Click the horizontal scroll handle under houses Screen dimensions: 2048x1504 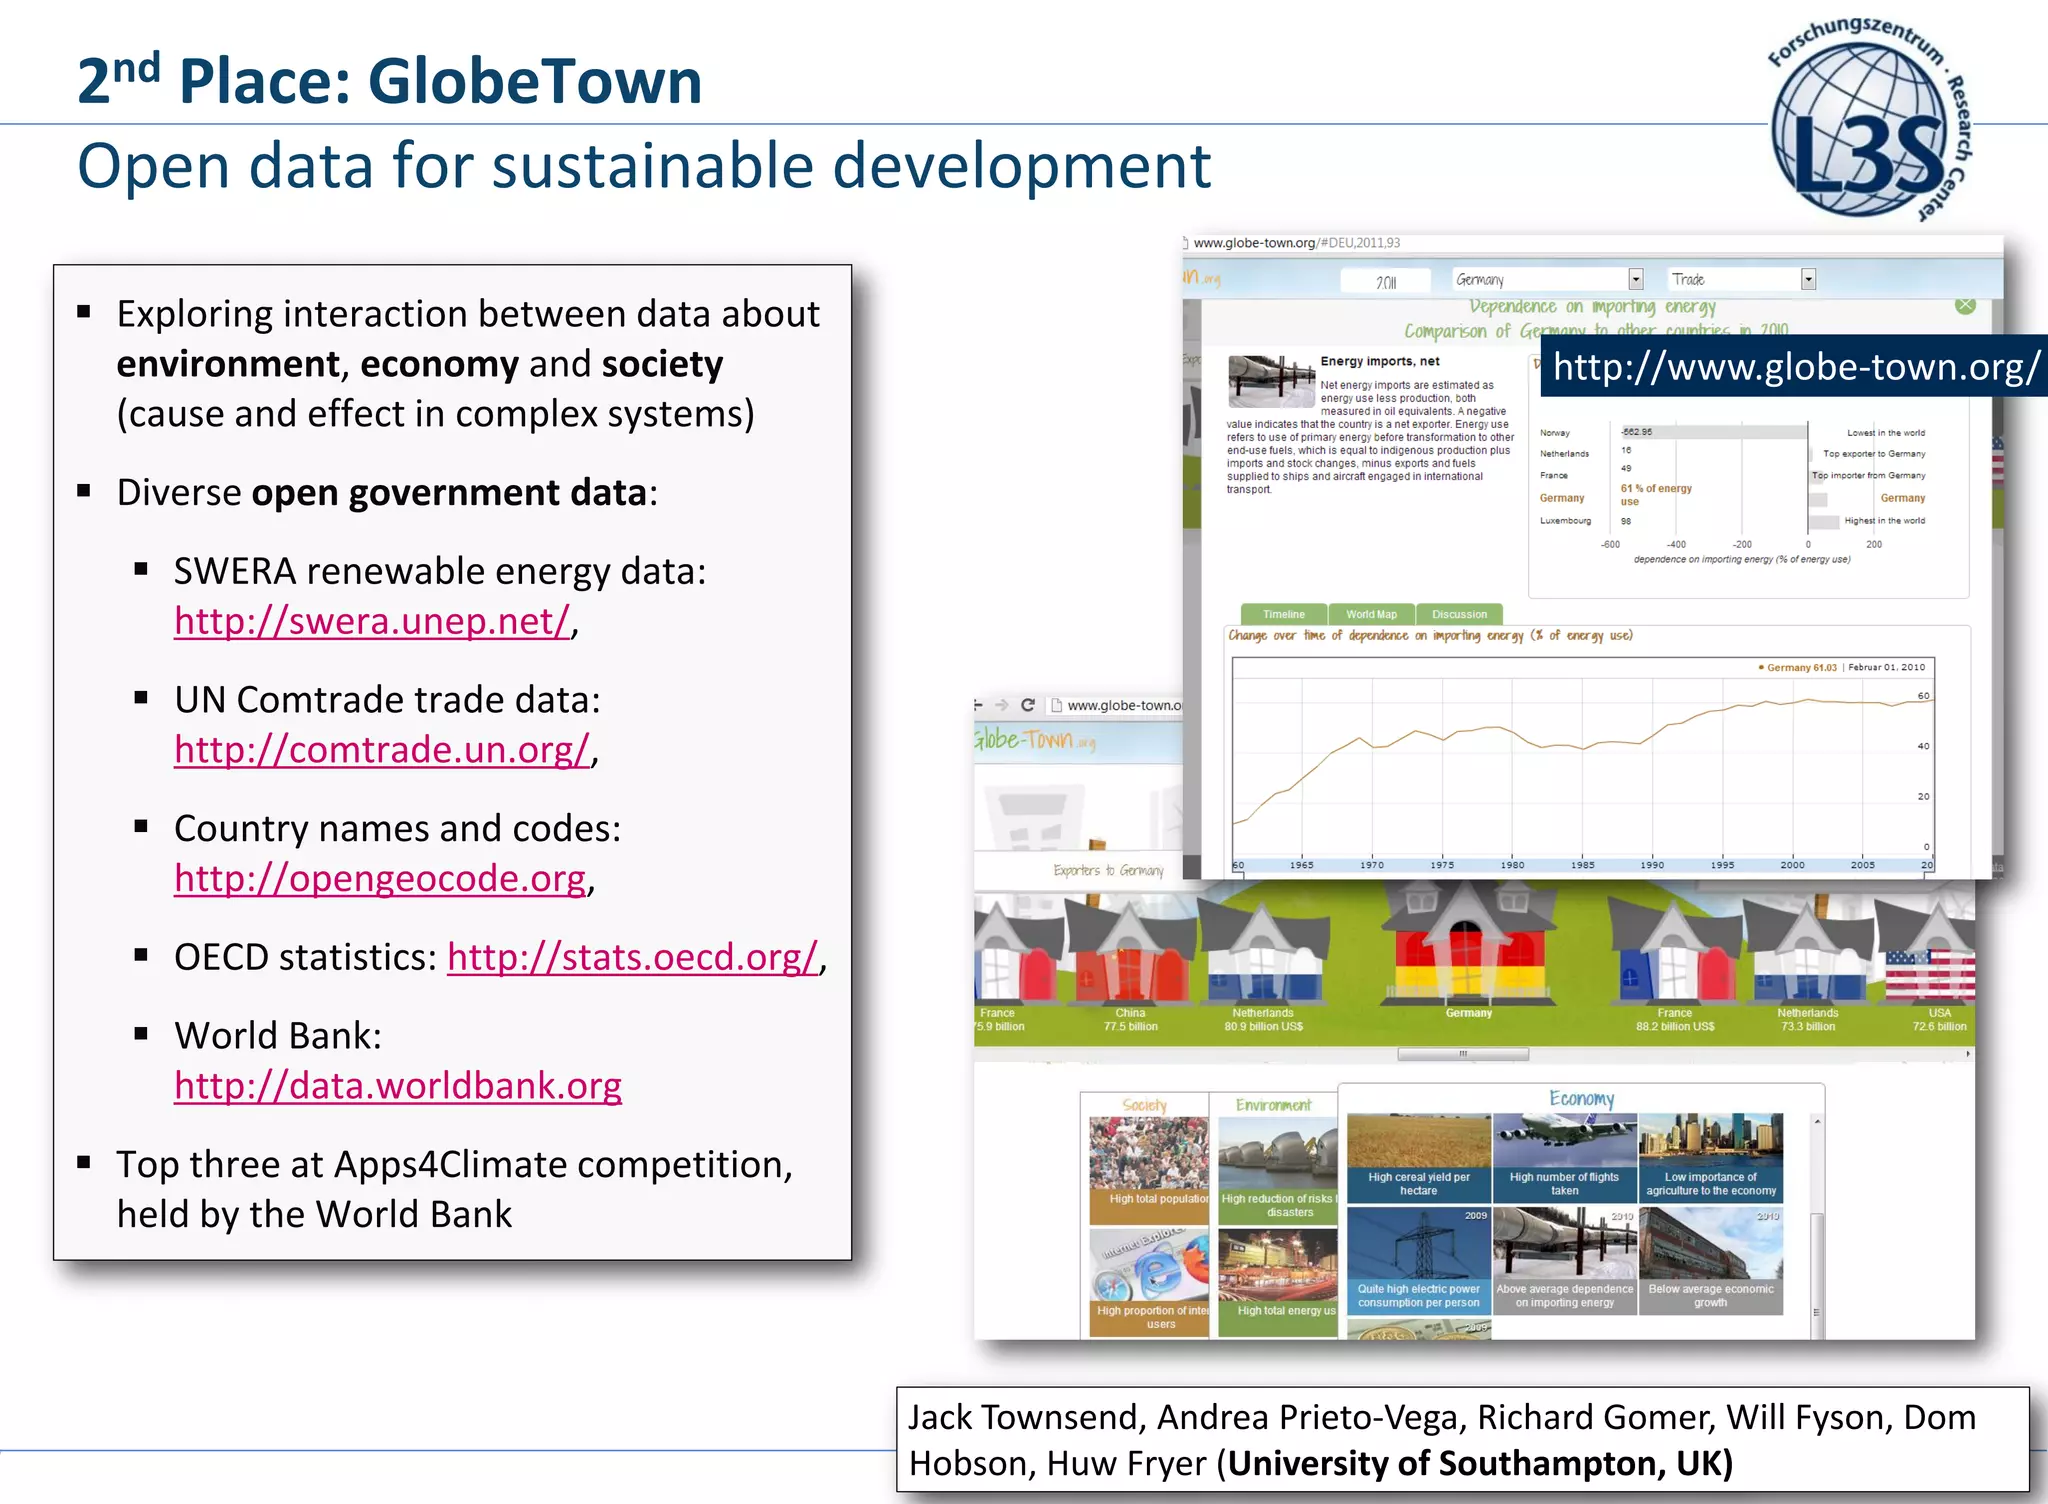1463,1053
